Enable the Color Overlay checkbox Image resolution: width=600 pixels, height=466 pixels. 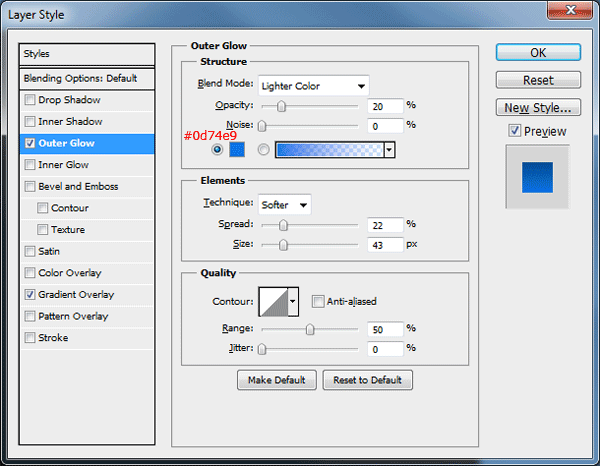click(x=30, y=273)
